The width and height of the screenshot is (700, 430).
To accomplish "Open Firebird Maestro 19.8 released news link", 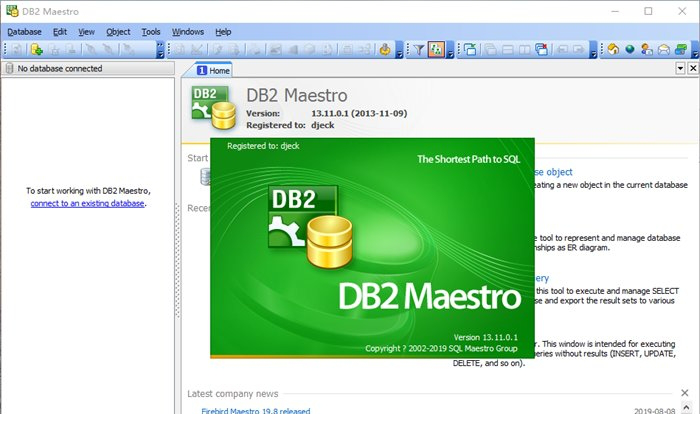I will (x=255, y=411).
